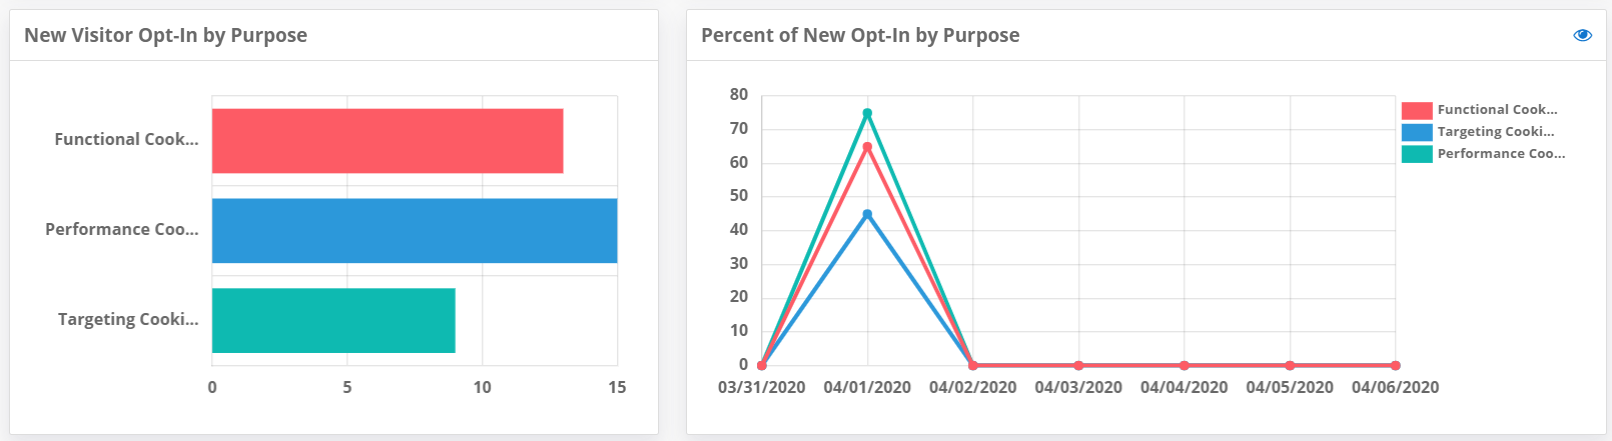Click the data point on 04/06/2020

point(1395,365)
